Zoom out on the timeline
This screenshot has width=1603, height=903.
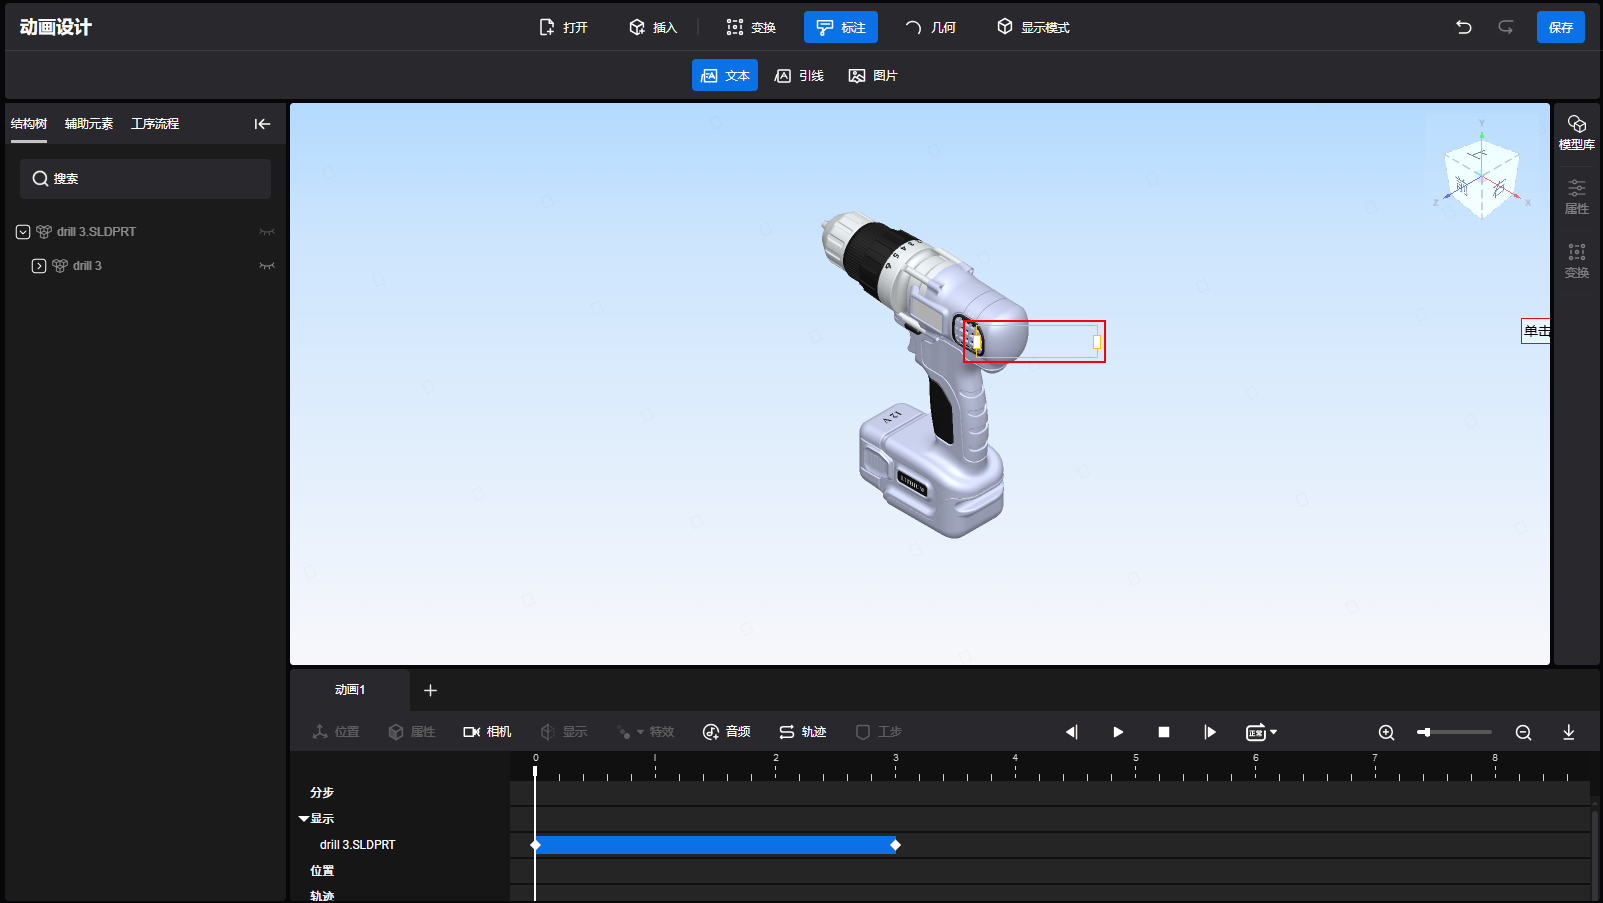(x=1523, y=732)
